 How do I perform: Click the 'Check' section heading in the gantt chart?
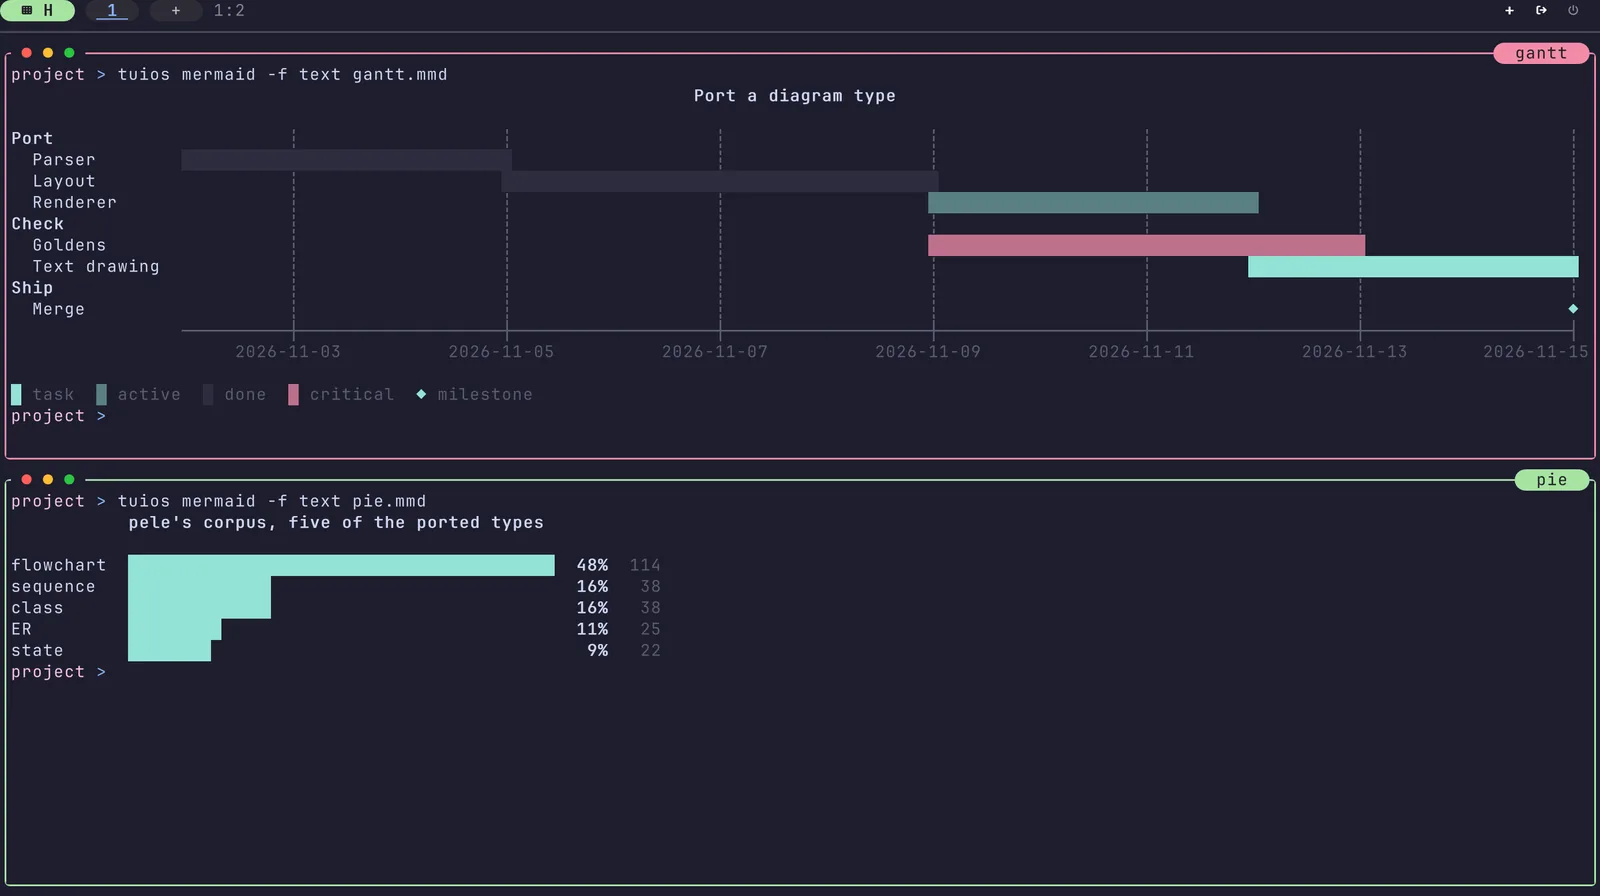coord(37,224)
